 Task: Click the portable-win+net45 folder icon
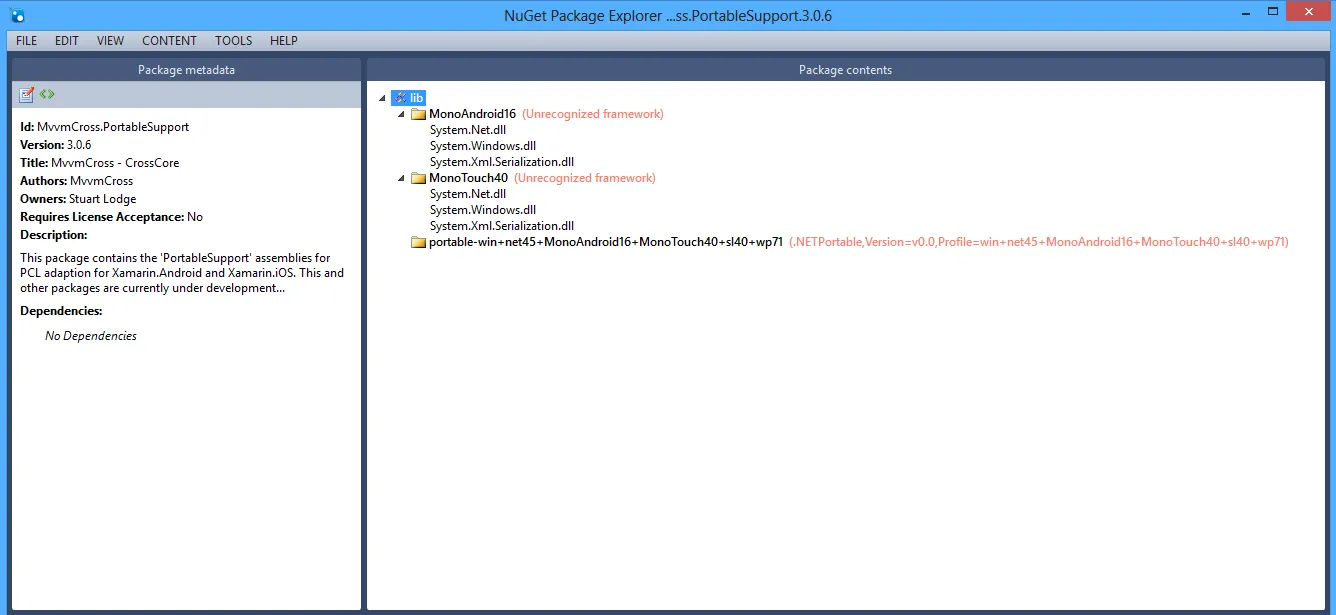click(418, 242)
